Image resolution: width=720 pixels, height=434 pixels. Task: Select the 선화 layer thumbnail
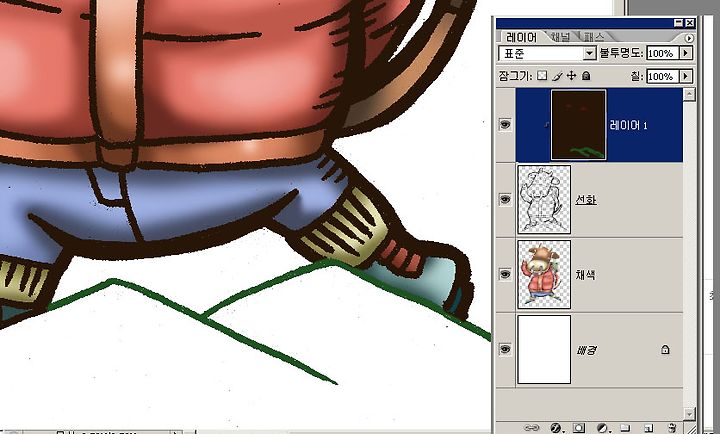coord(544,200)
